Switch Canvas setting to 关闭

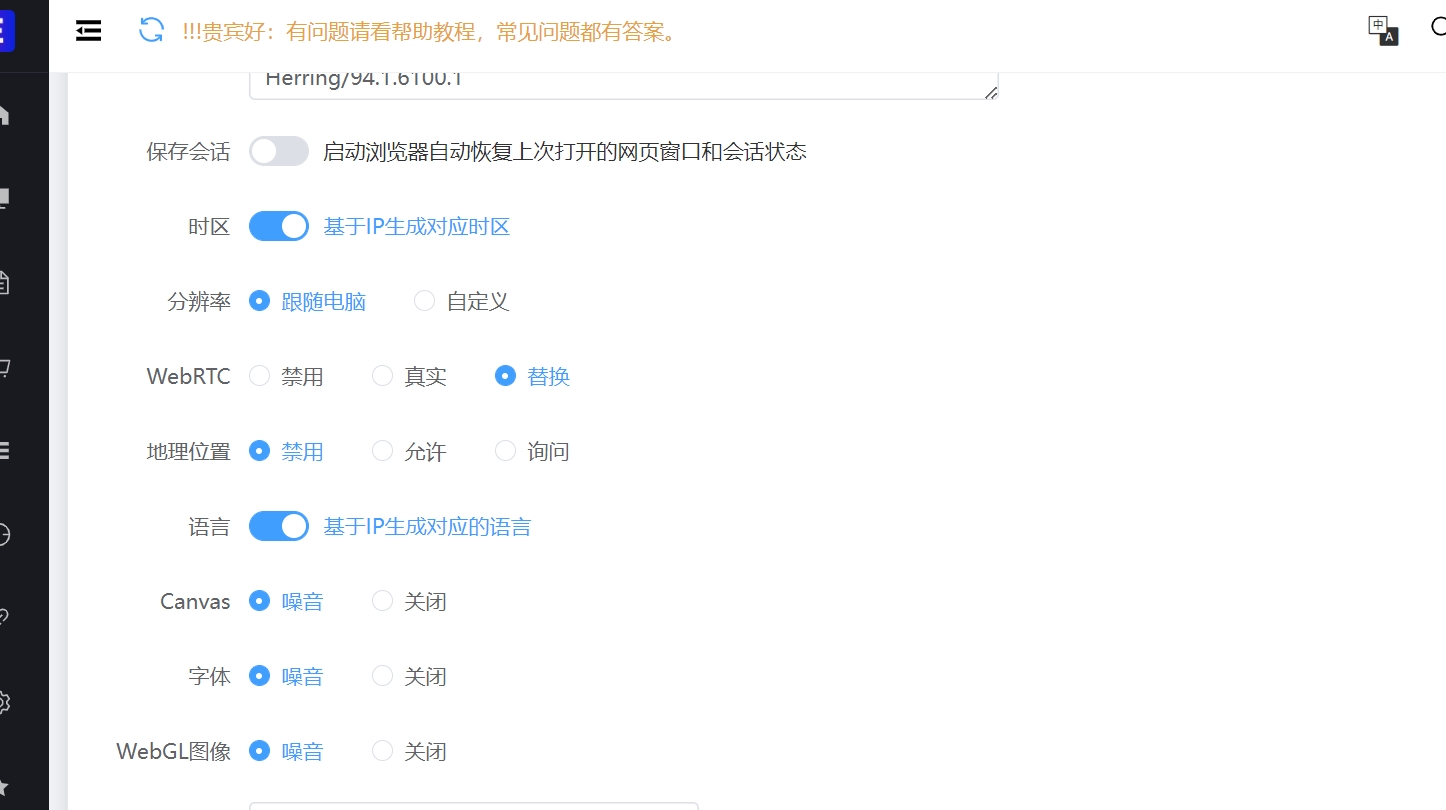tap(381, 600)
